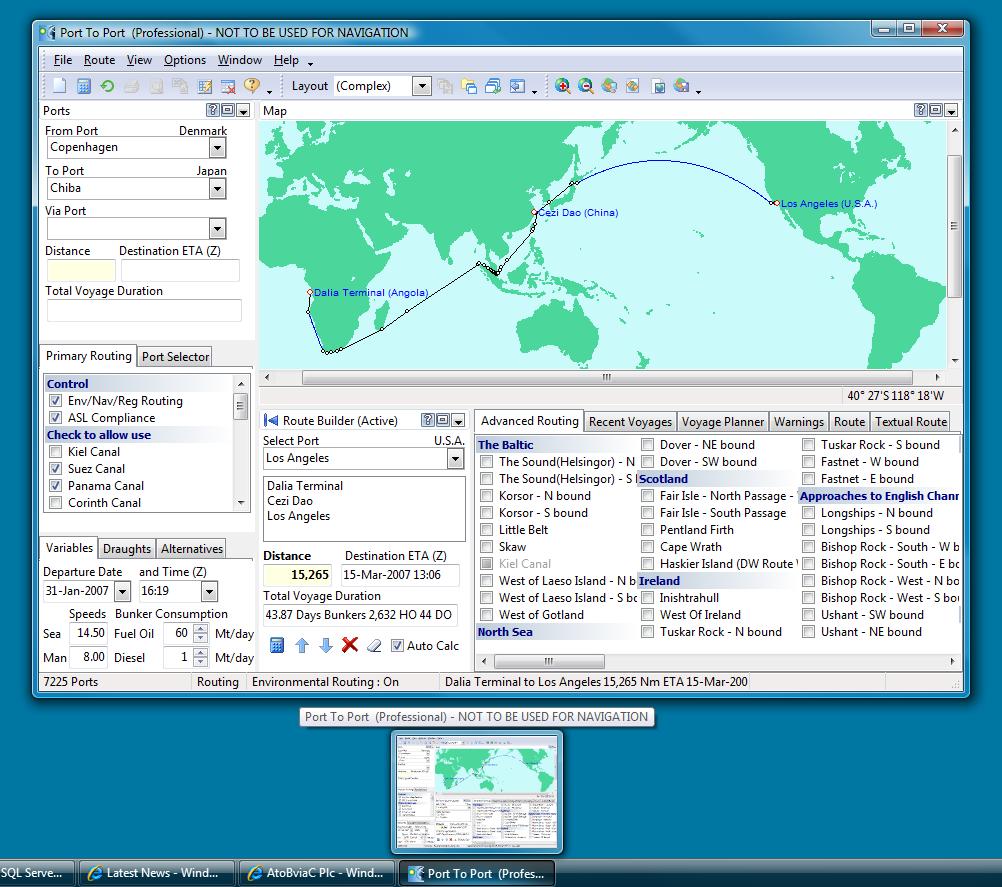Check Pentland Firth routing option
This screenshot has width=1002, height=887.
[x=647, y=529]
